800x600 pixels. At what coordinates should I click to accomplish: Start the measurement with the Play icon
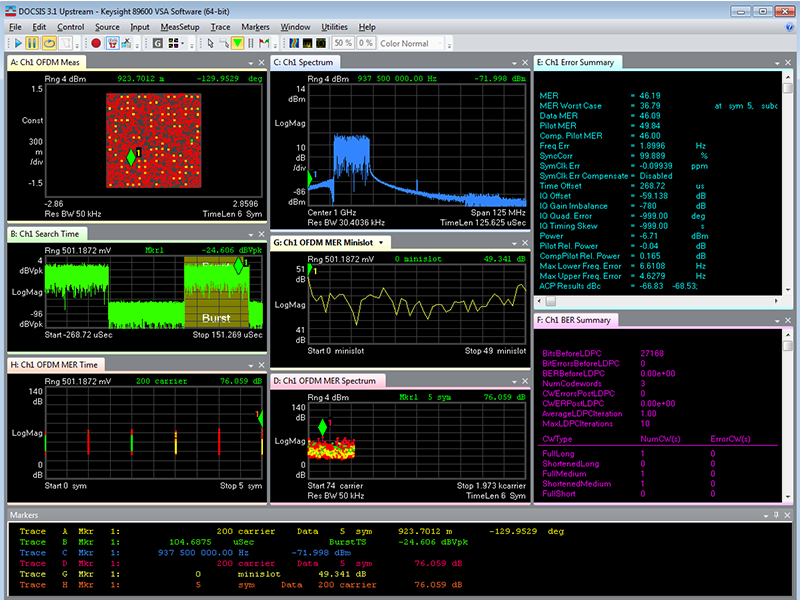[18, 44]
